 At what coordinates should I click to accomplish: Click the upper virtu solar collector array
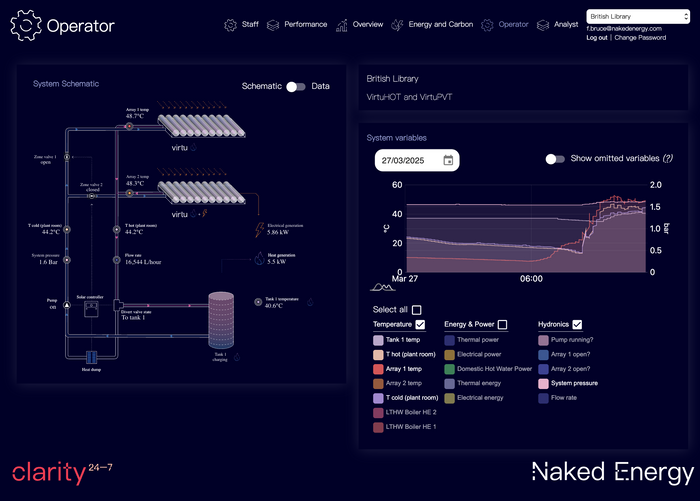(x=201, y=126)
